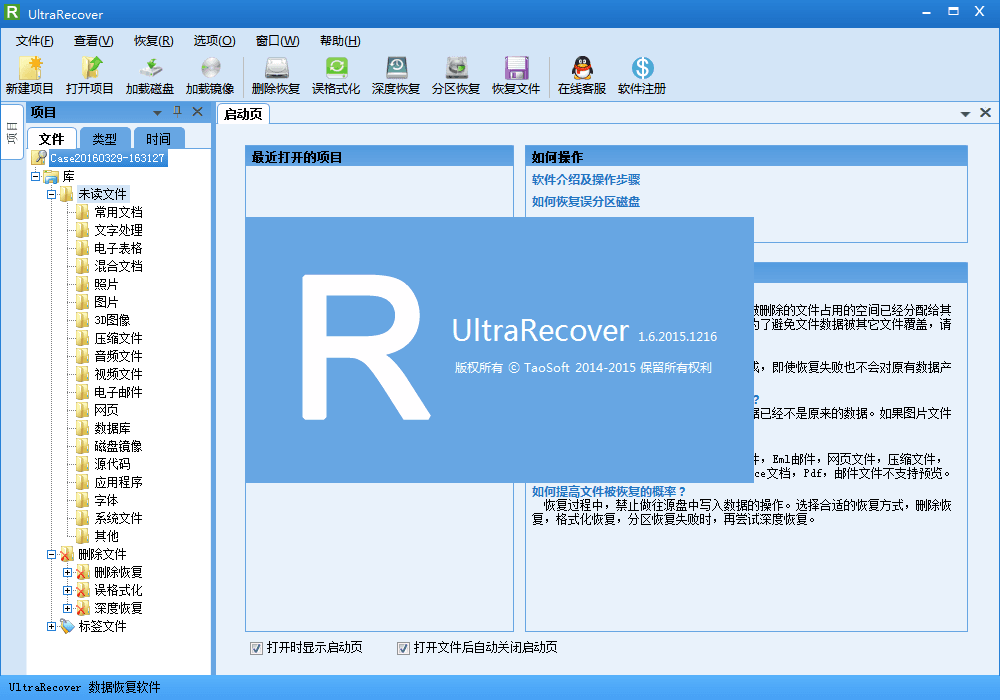This screenshot has width=1000, height=700.
Task: Open the 恢复(R) menu
Action: pyautogui.click(x=154, y=41)
